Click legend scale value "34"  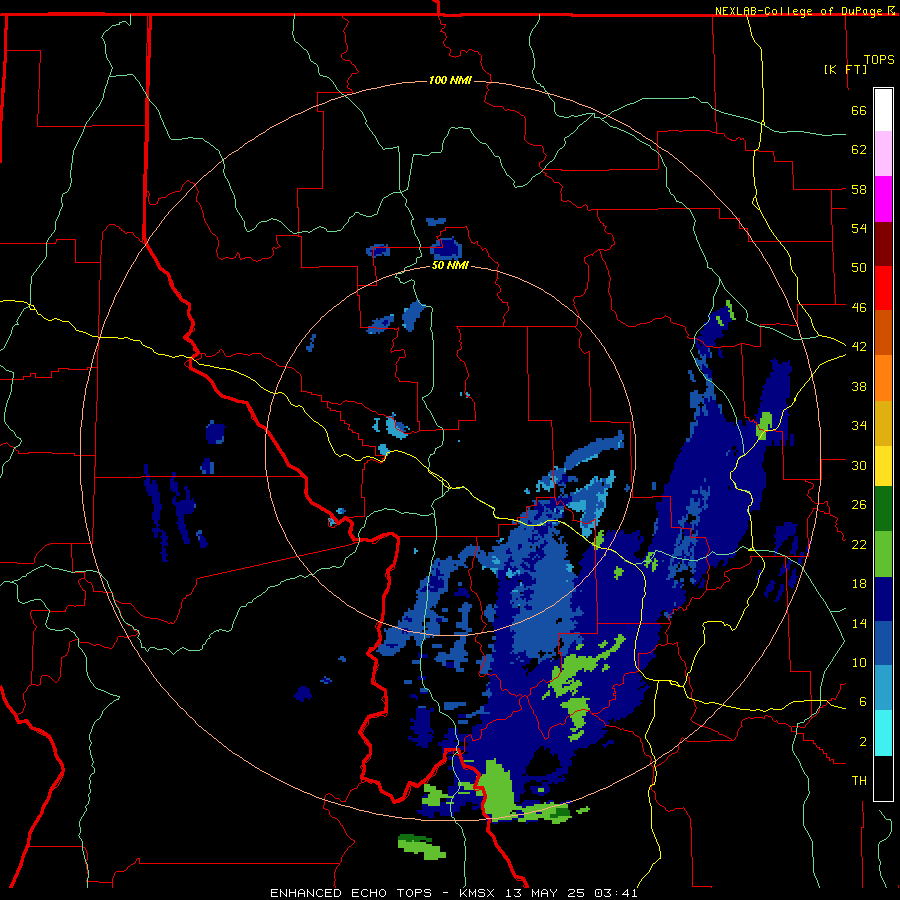point(859,425)
